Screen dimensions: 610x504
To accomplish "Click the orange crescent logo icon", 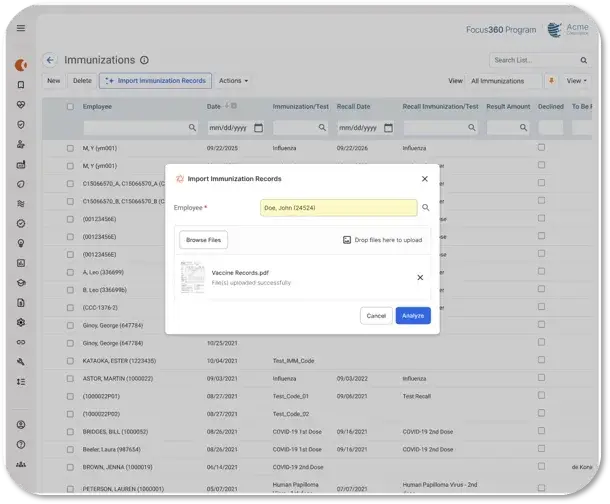I will tap(21, 65).
